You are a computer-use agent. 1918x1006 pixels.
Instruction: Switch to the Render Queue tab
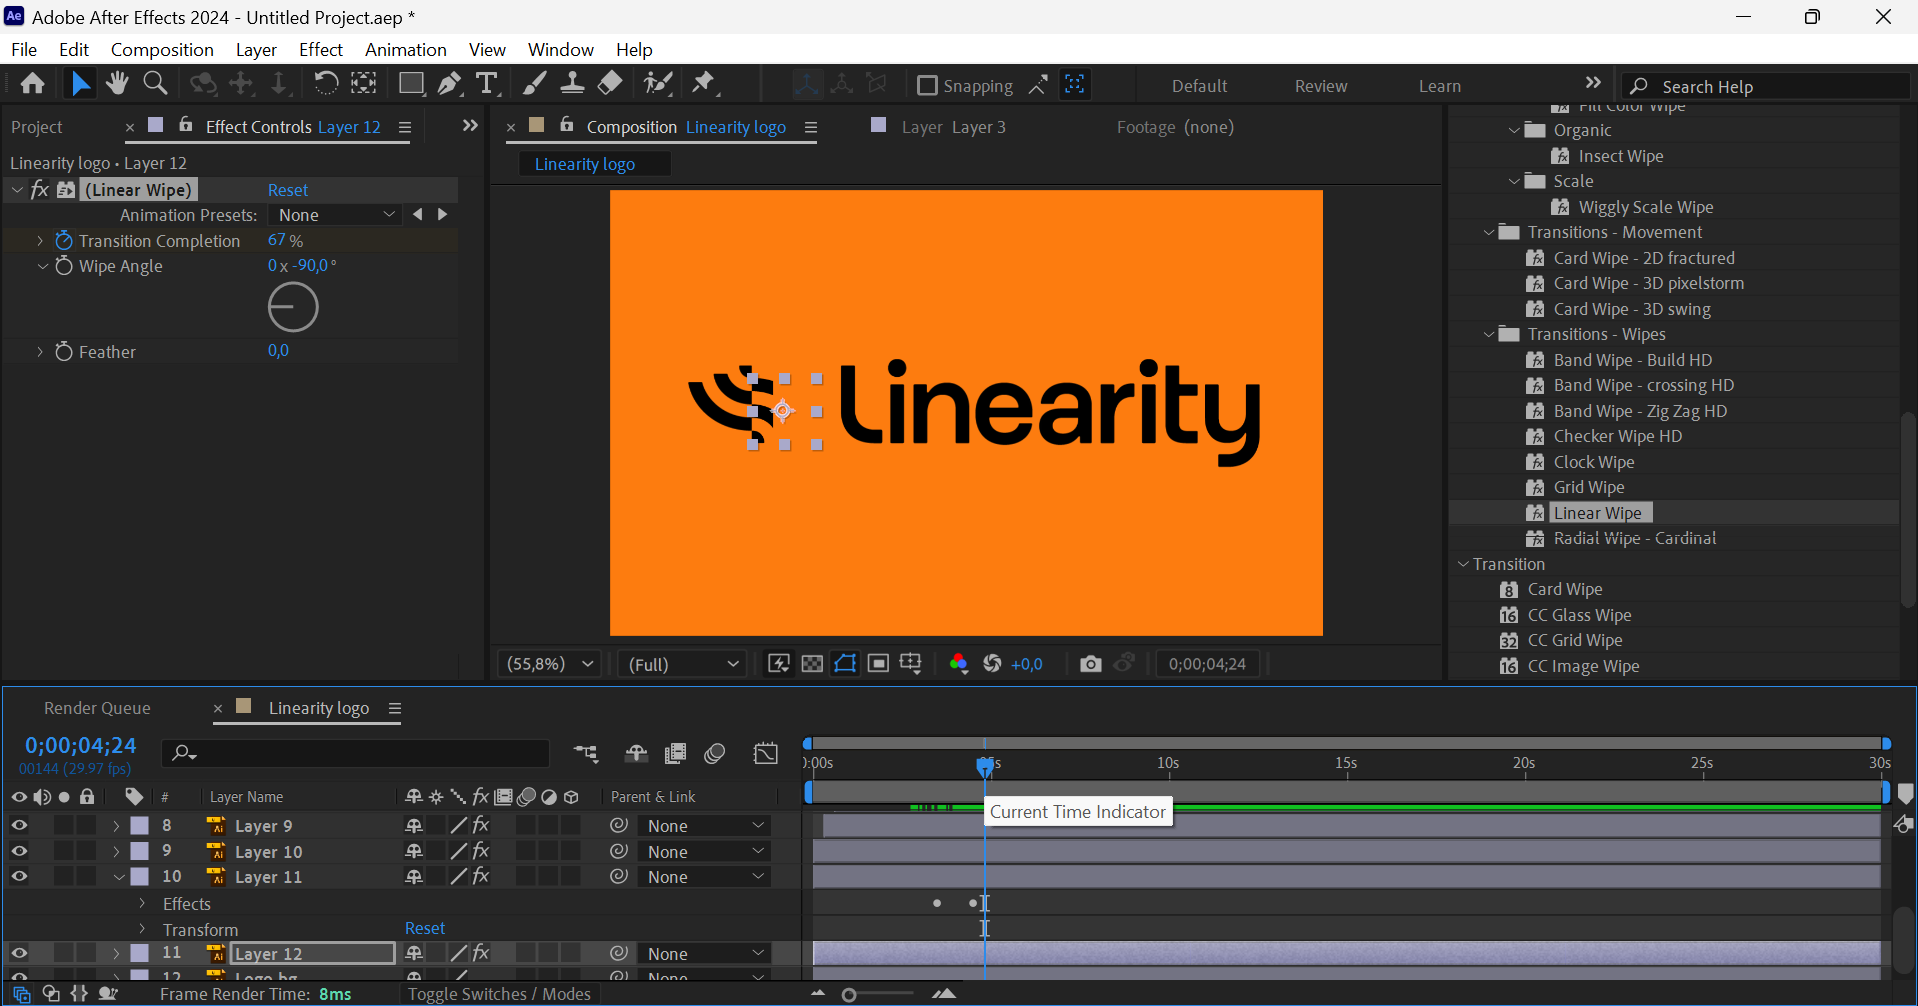[97, 708]
